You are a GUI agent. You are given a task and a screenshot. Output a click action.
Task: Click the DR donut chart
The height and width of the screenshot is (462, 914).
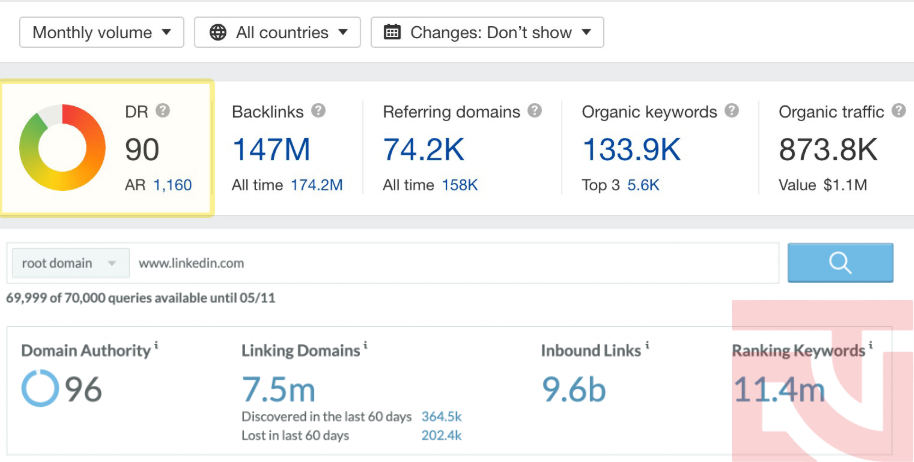click(62, 147)
